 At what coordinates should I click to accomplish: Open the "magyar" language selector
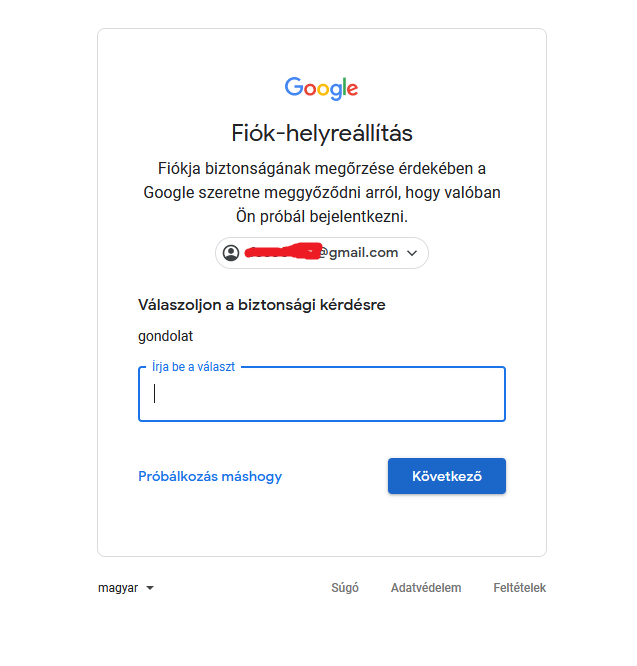point(118,588)
